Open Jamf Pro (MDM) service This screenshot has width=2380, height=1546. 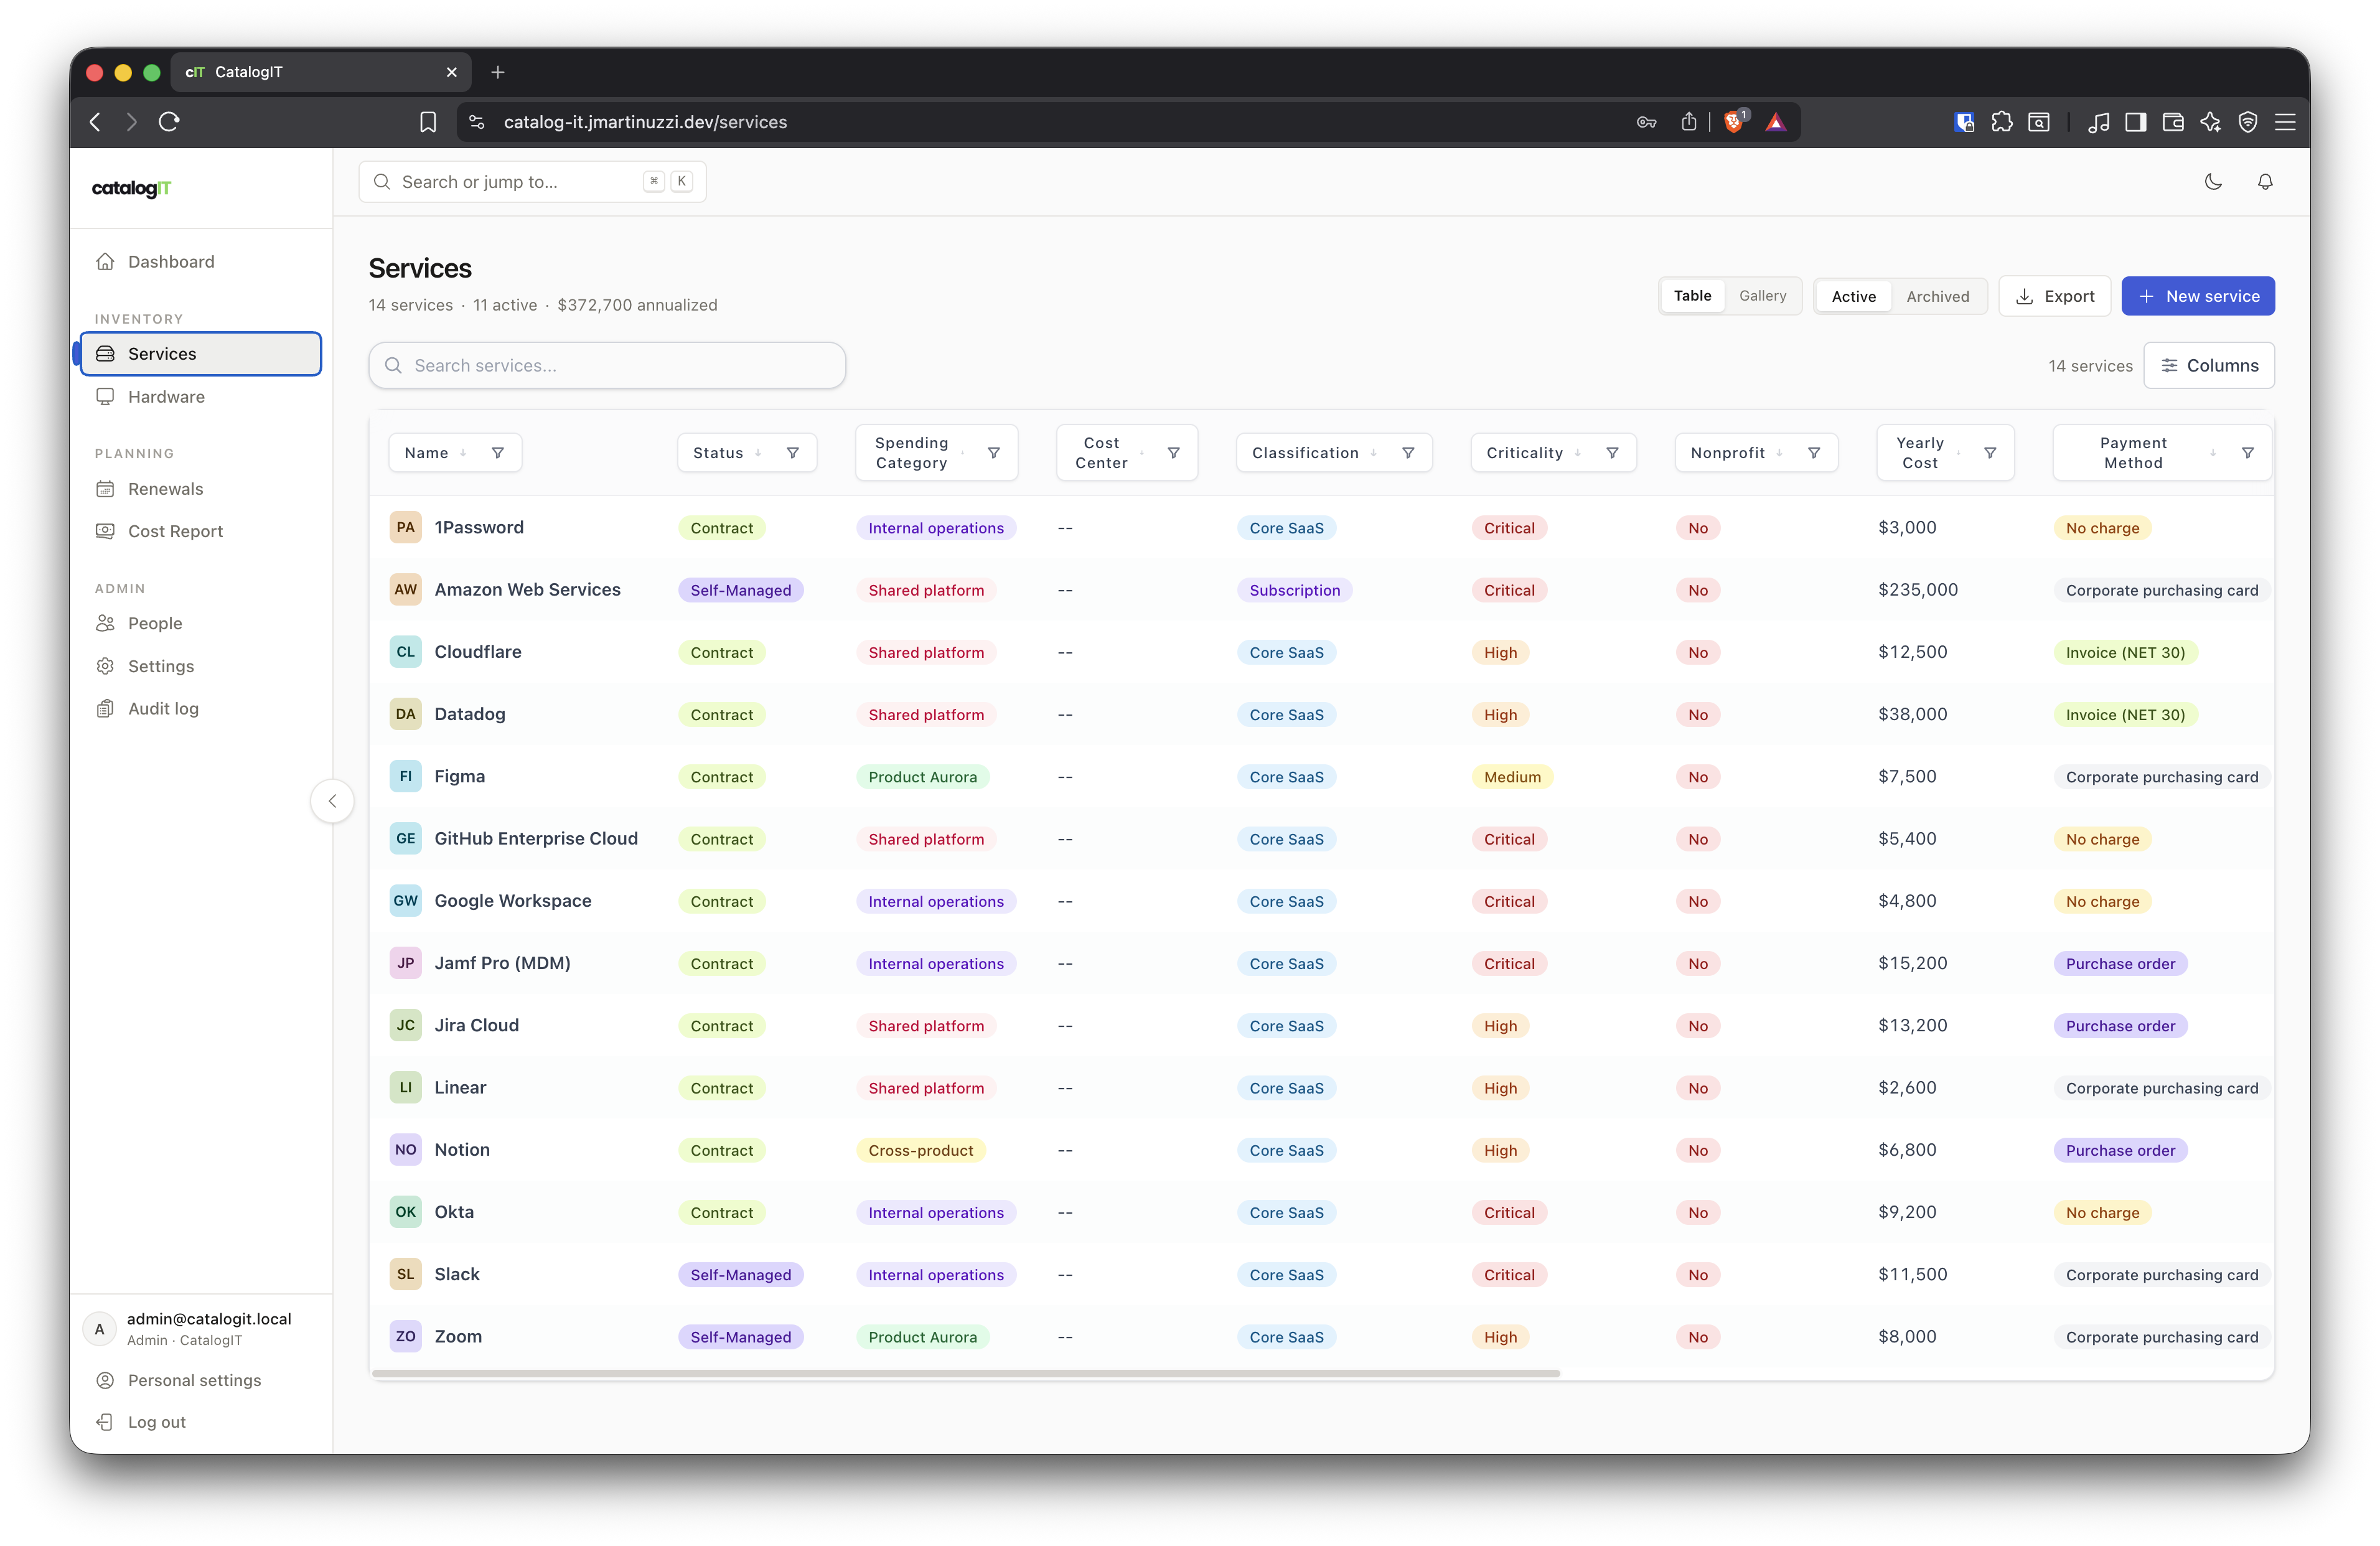coord(502,963)
